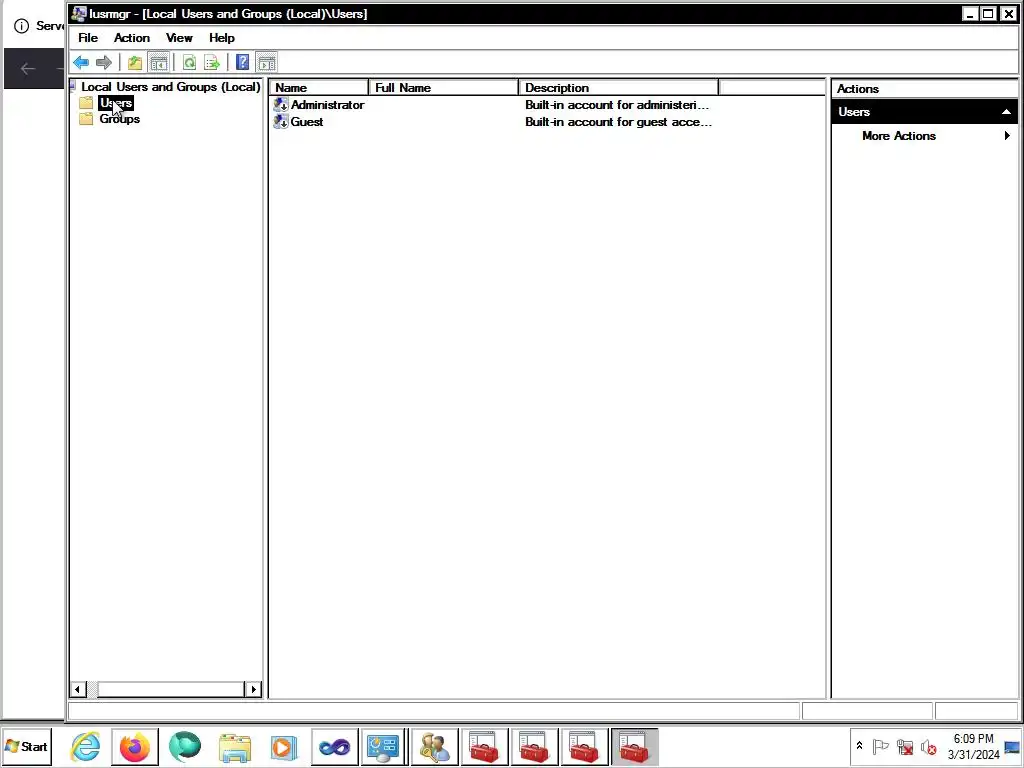
Task: Click the Administrator user account icon
Action: click(281, 104)
